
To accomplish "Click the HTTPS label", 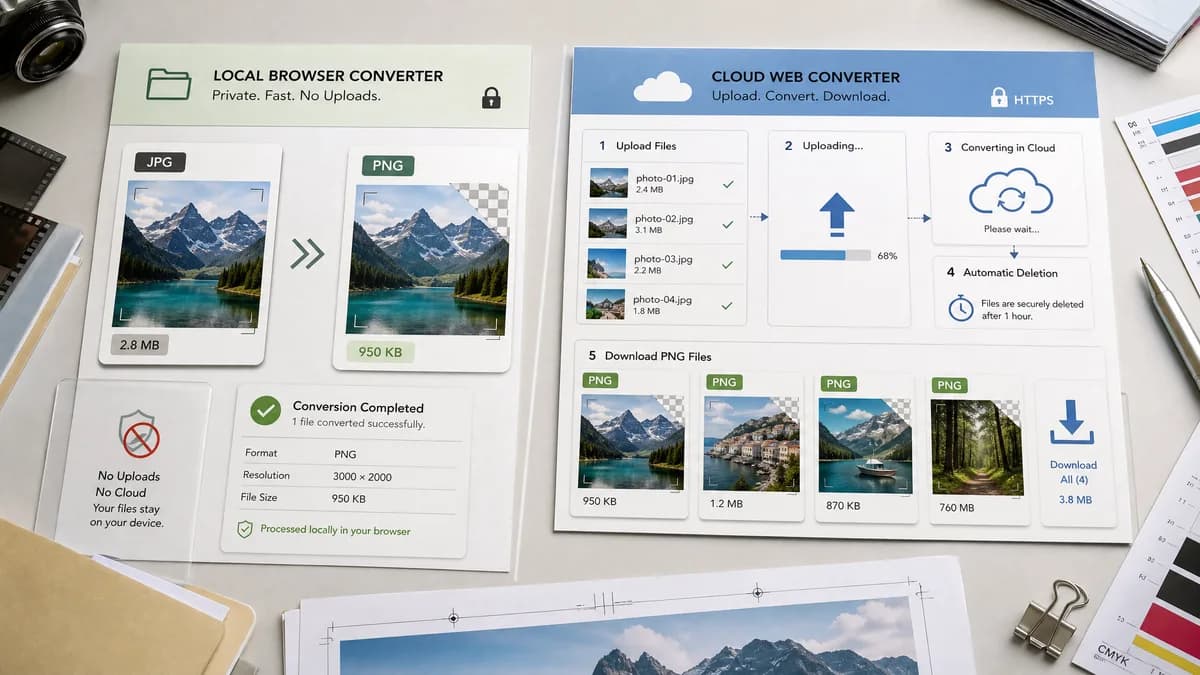I will pyautogui.click(x=1033, y=100).
